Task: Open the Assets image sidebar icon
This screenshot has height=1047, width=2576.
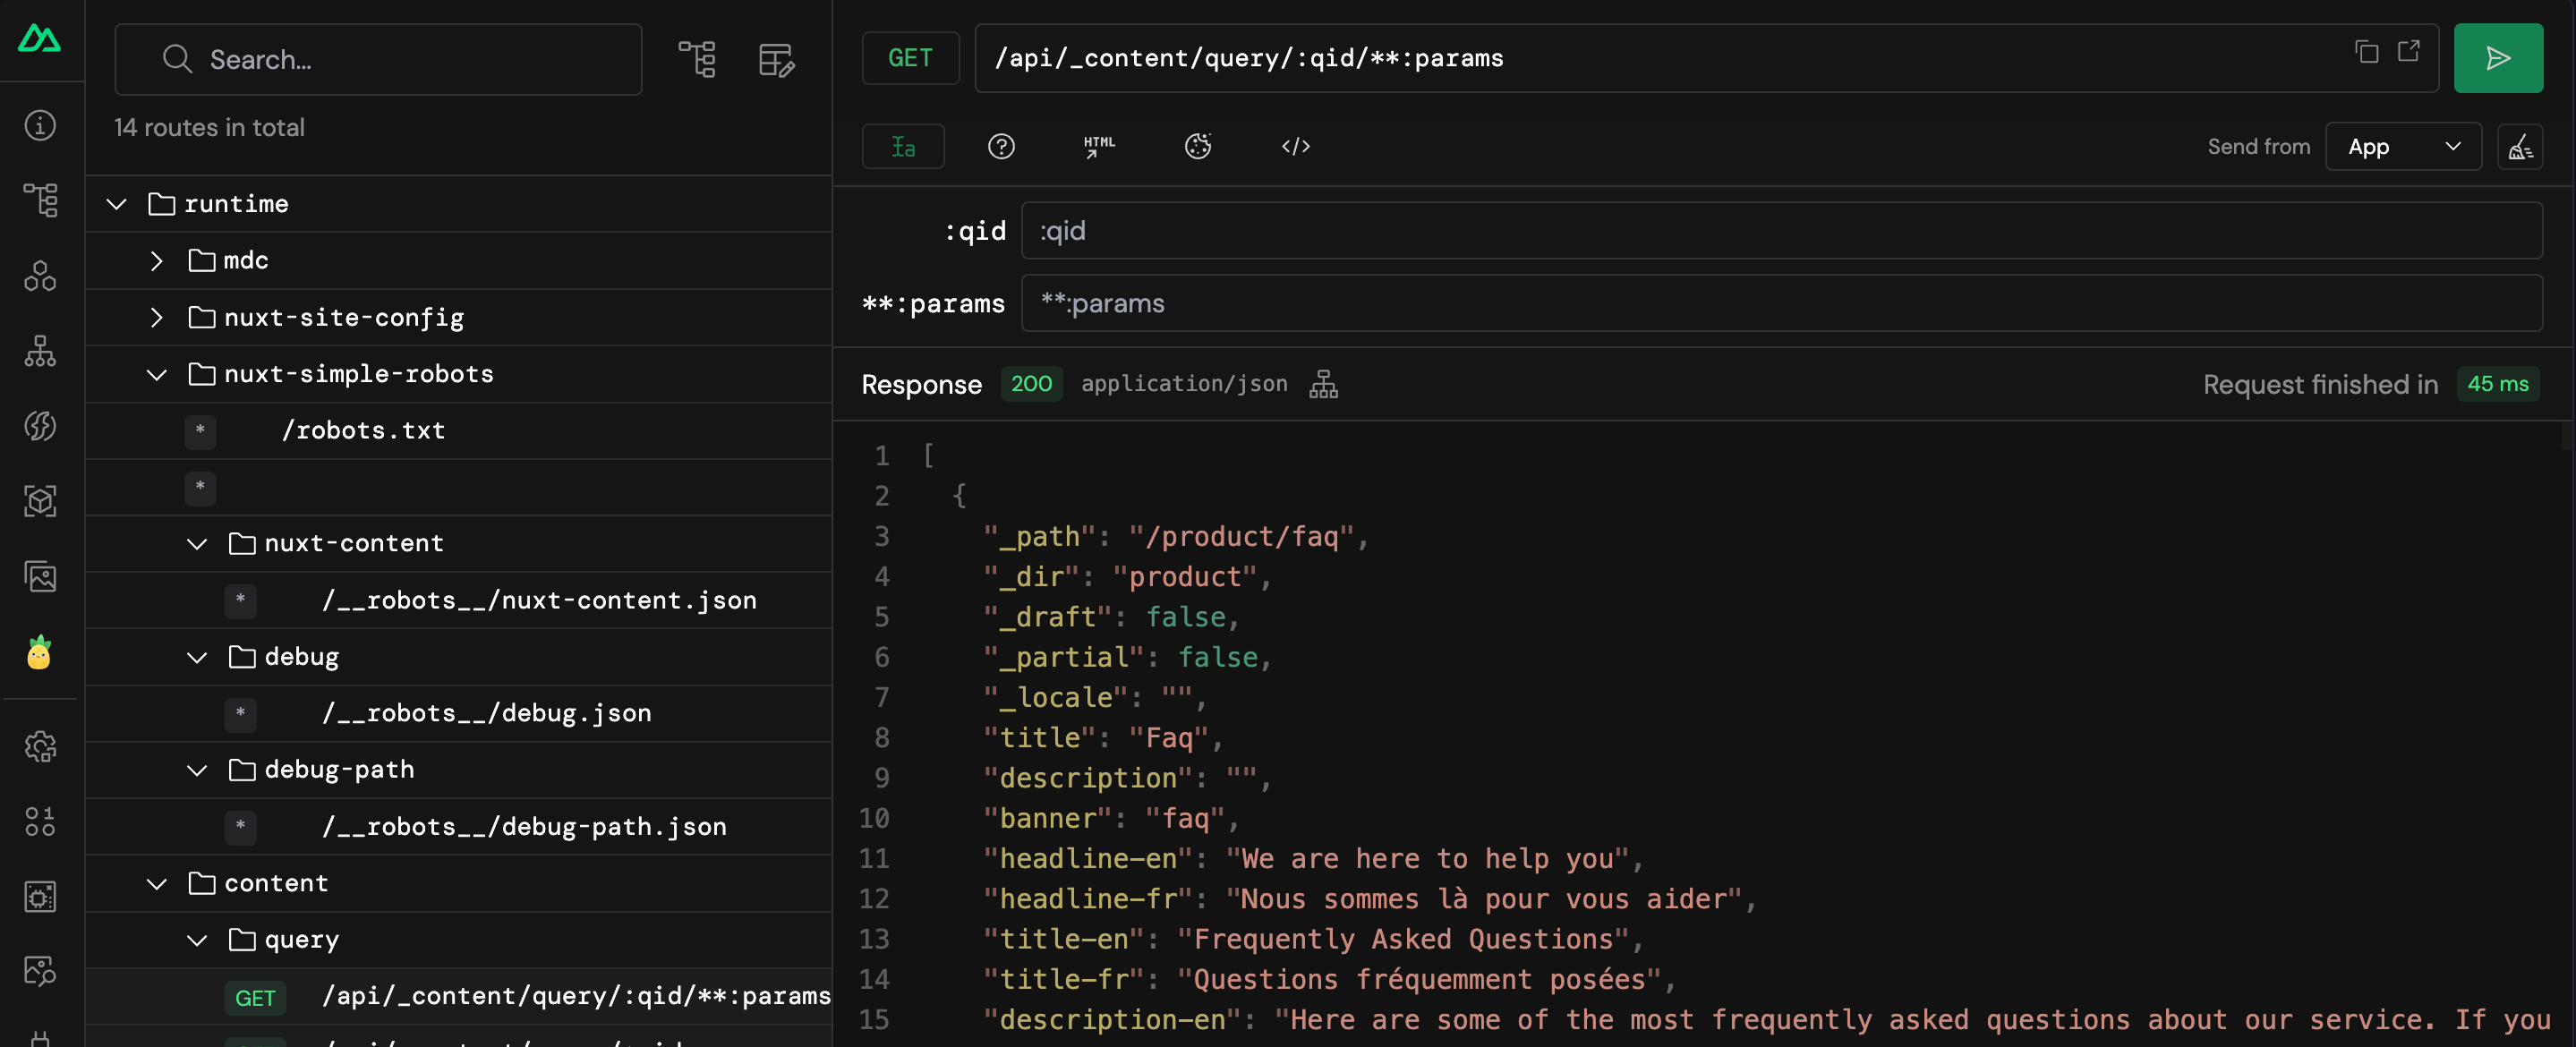Action: coord(40,577)
